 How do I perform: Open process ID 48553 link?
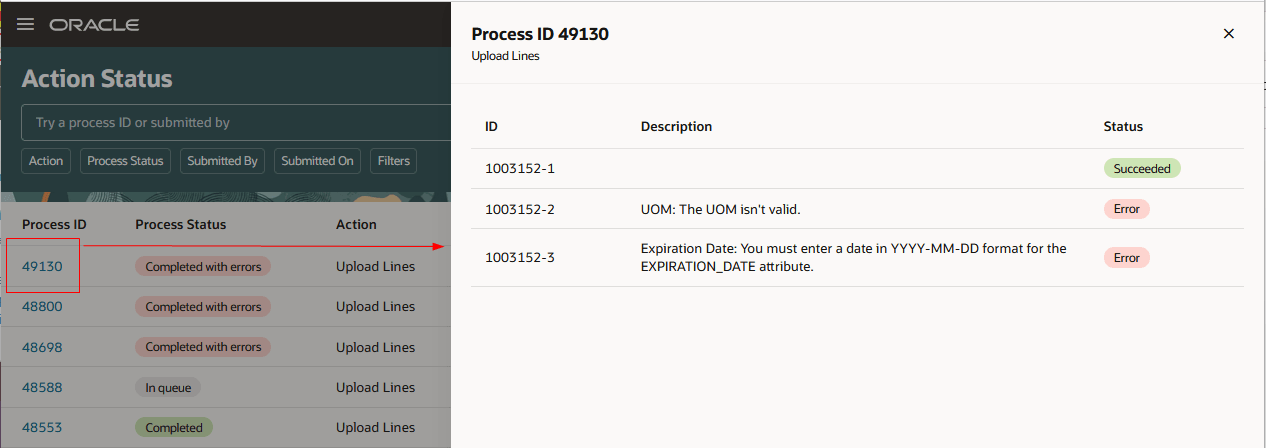[x=42, y=427]
